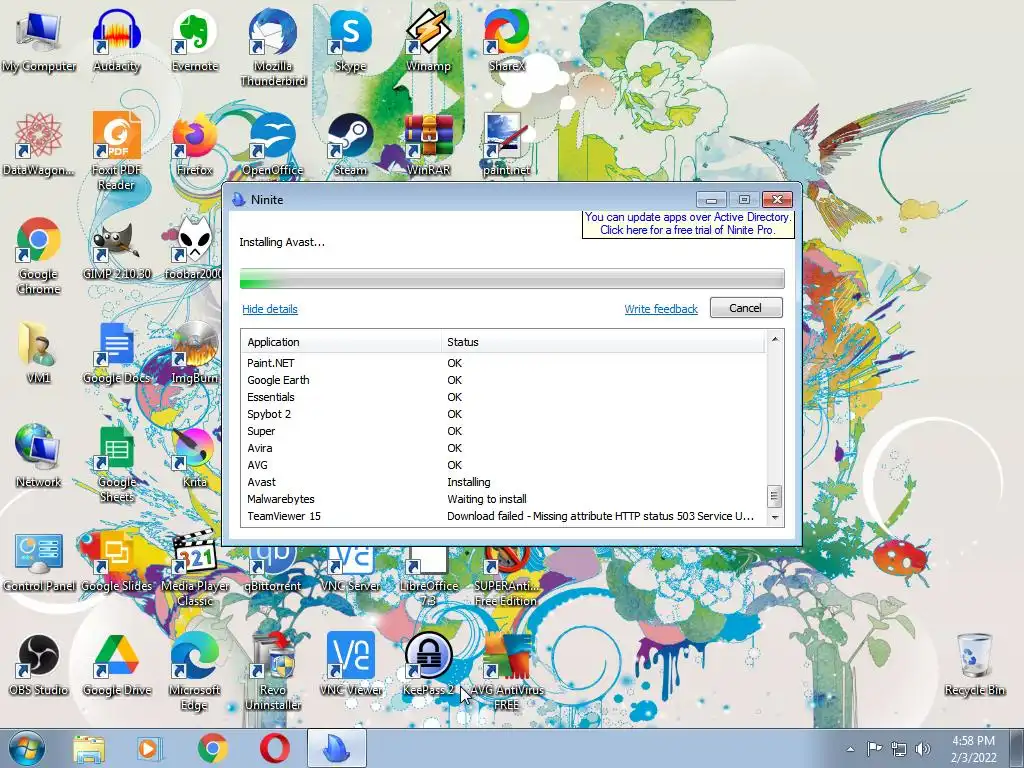Select the Revo Uninstaller desktop icon
Screen dimensions: 1024x768
click(273, 671)
